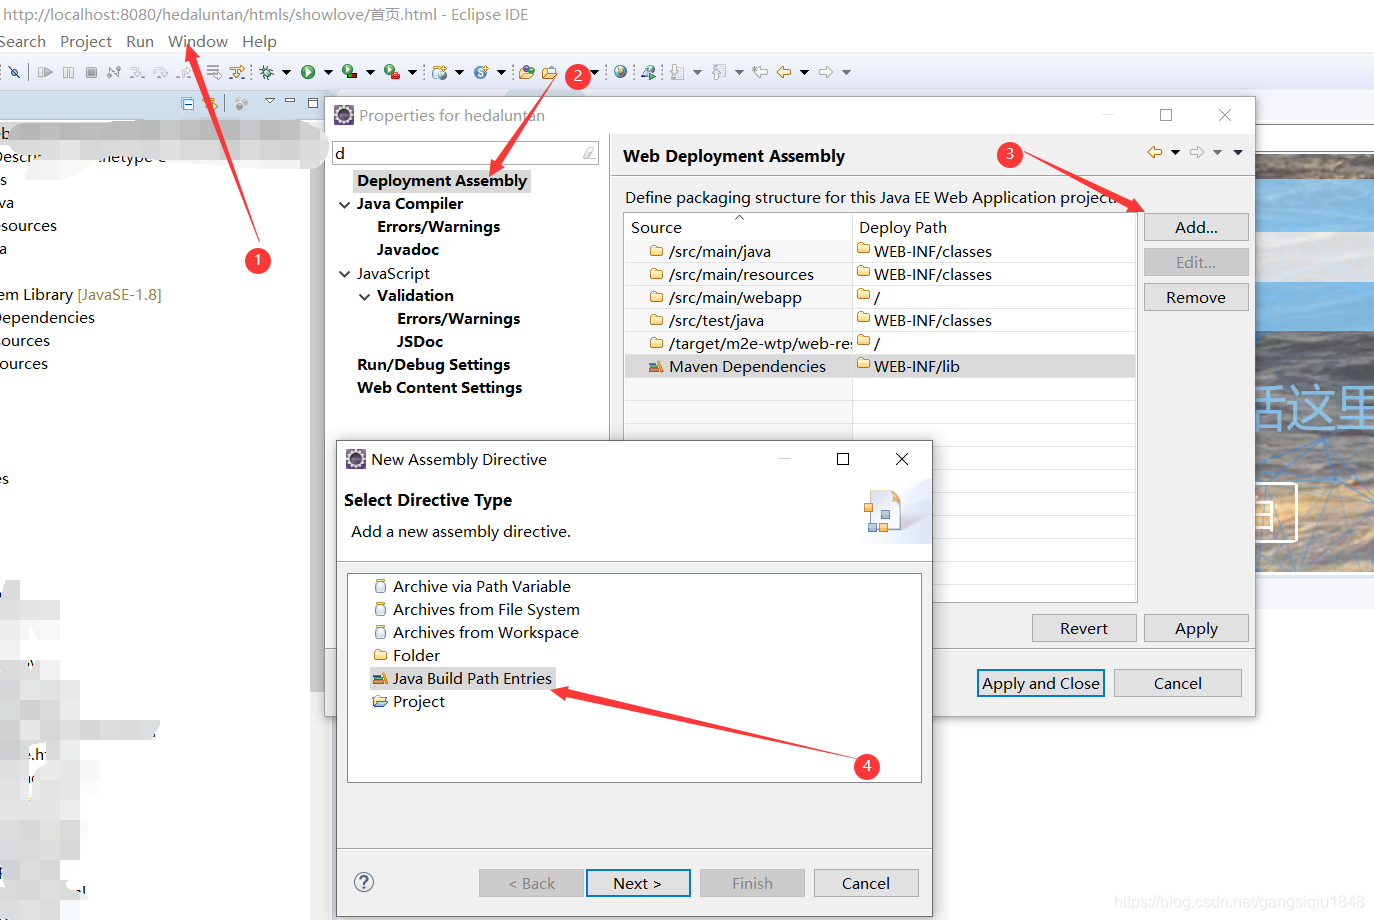Click the External Tools run icon

[391, 72]
